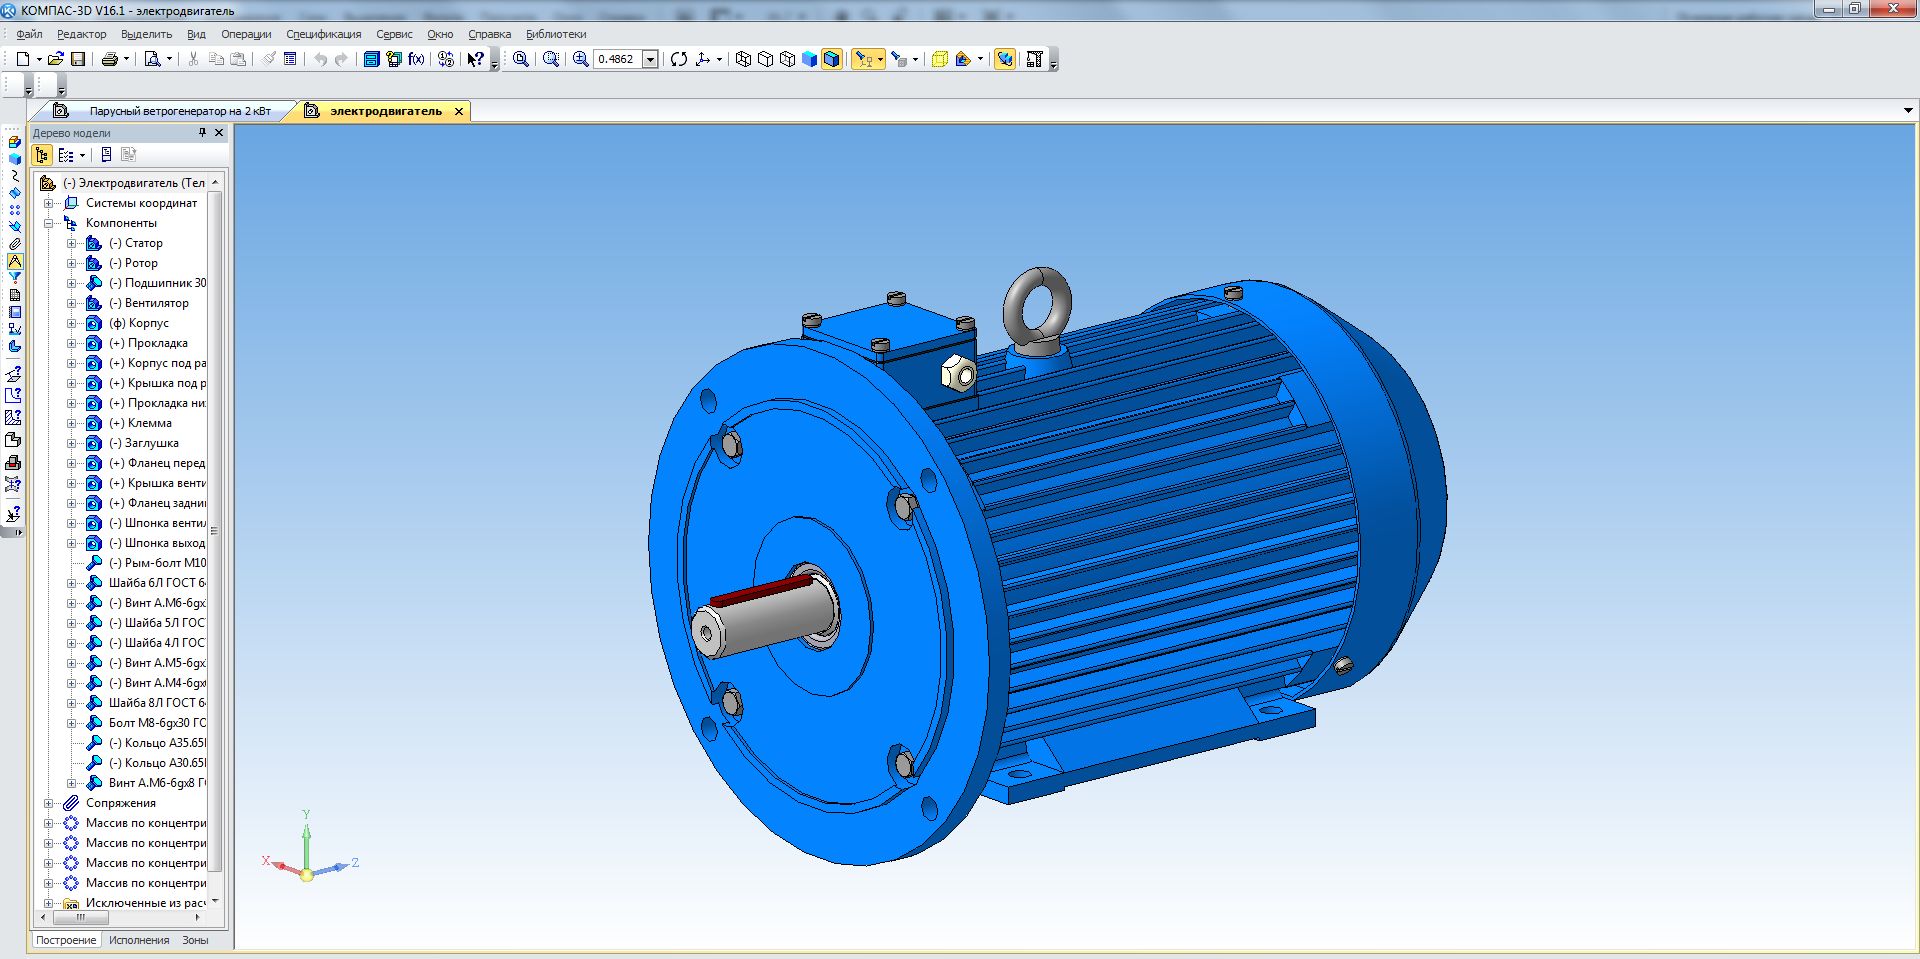Image resolution: width=1920 pixels, height=959 pixels.
Task: Open the print options dropdown arrow
Action: pos(126,59)
